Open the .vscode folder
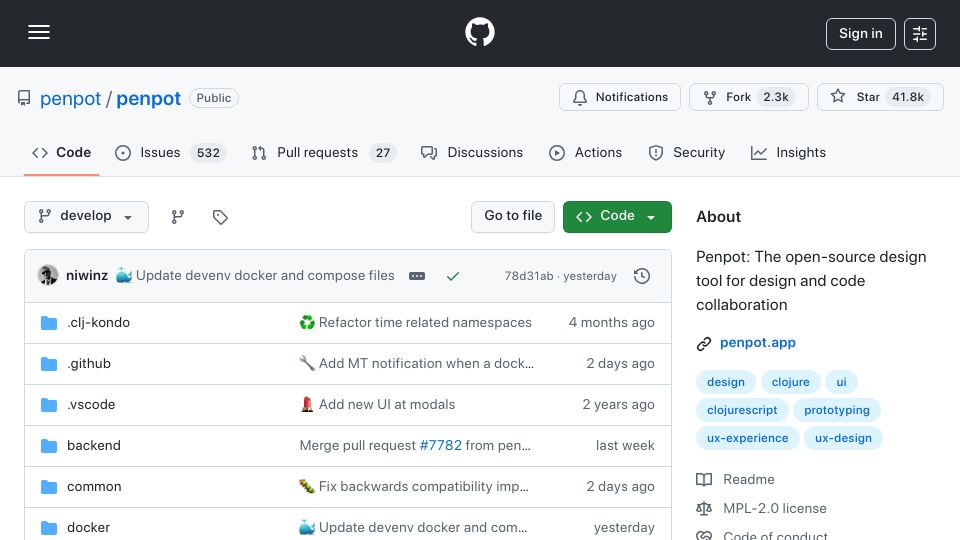The height and width of the screenshot is (540, 960). [x=91, y=405]
